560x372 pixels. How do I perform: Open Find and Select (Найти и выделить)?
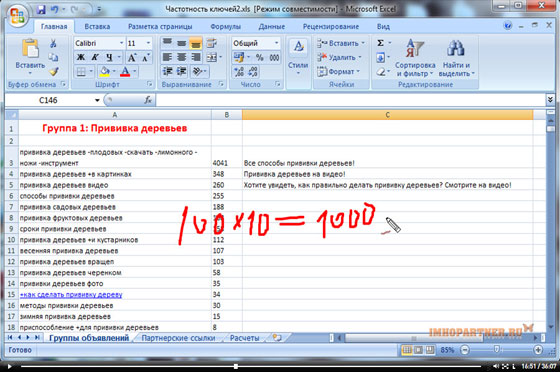(456, 58)
